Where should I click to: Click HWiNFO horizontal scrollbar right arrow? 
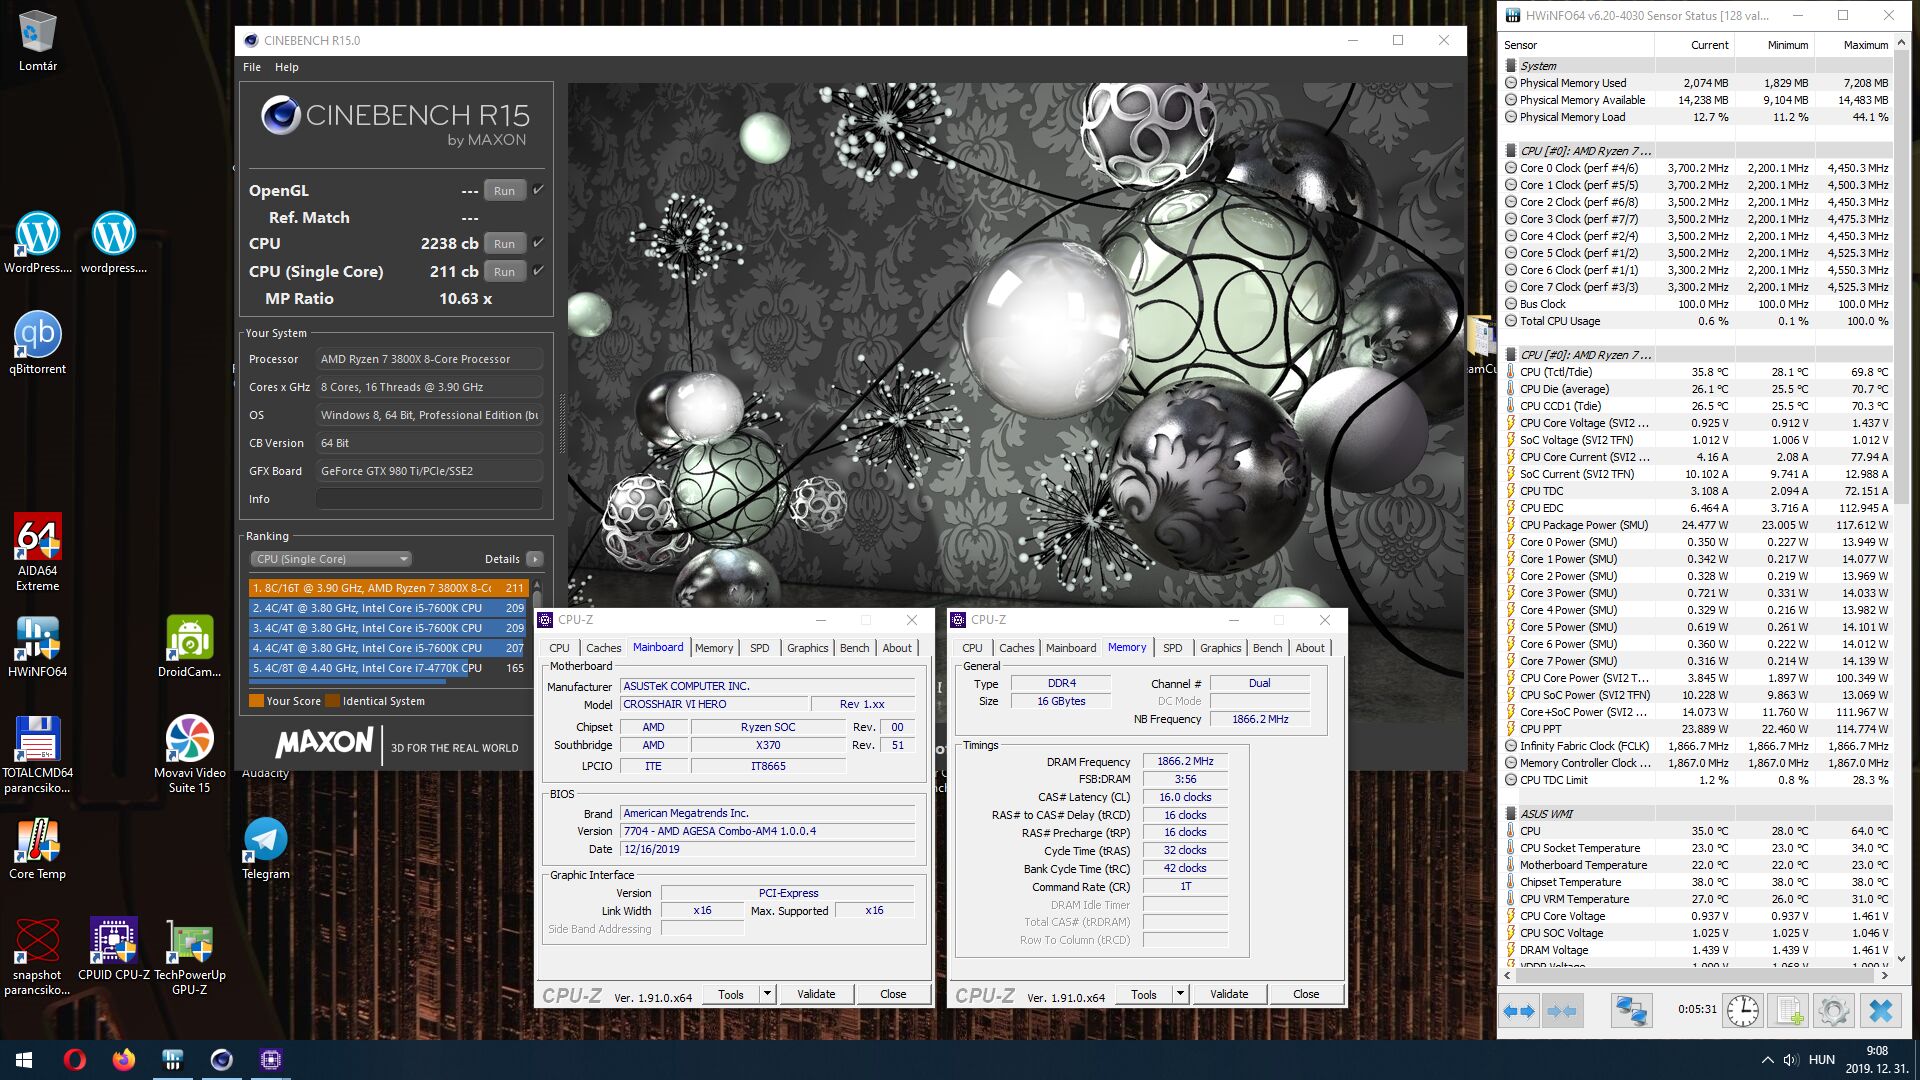click(x=1885, y=975)
